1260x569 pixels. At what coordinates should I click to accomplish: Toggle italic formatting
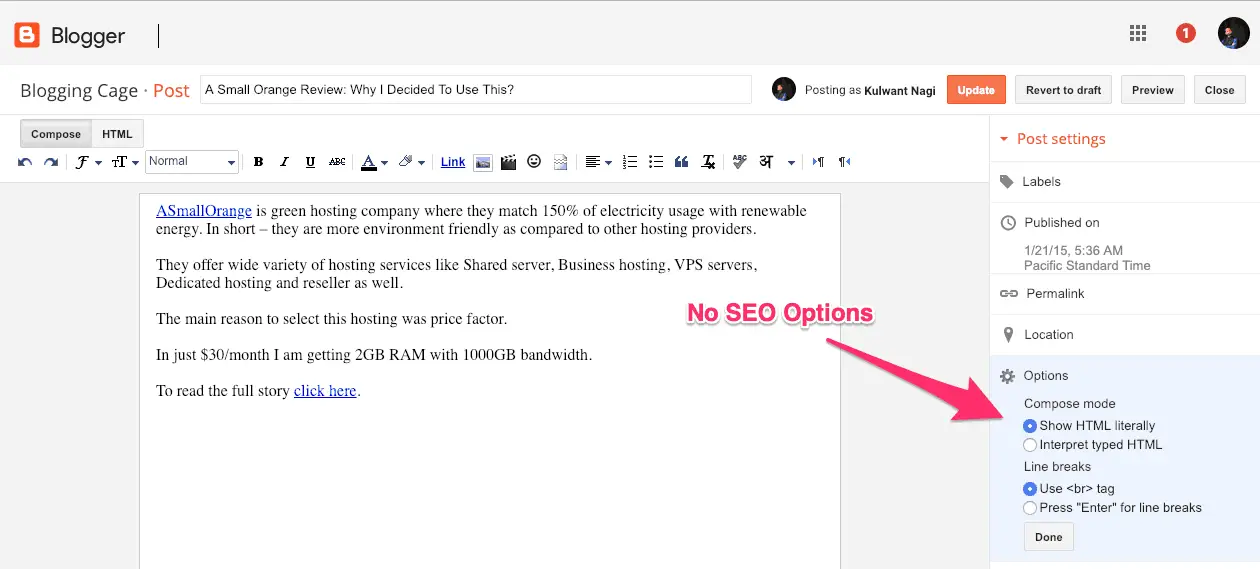click(x=284, y=162)
